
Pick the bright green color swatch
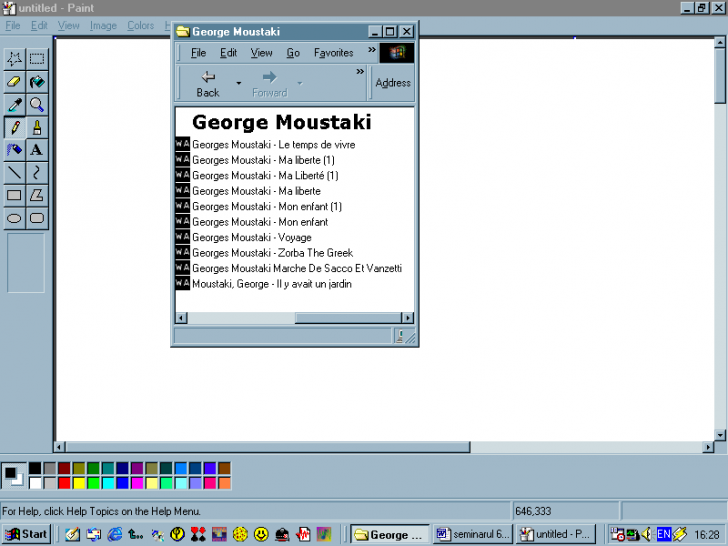click(x=94, y=483)
